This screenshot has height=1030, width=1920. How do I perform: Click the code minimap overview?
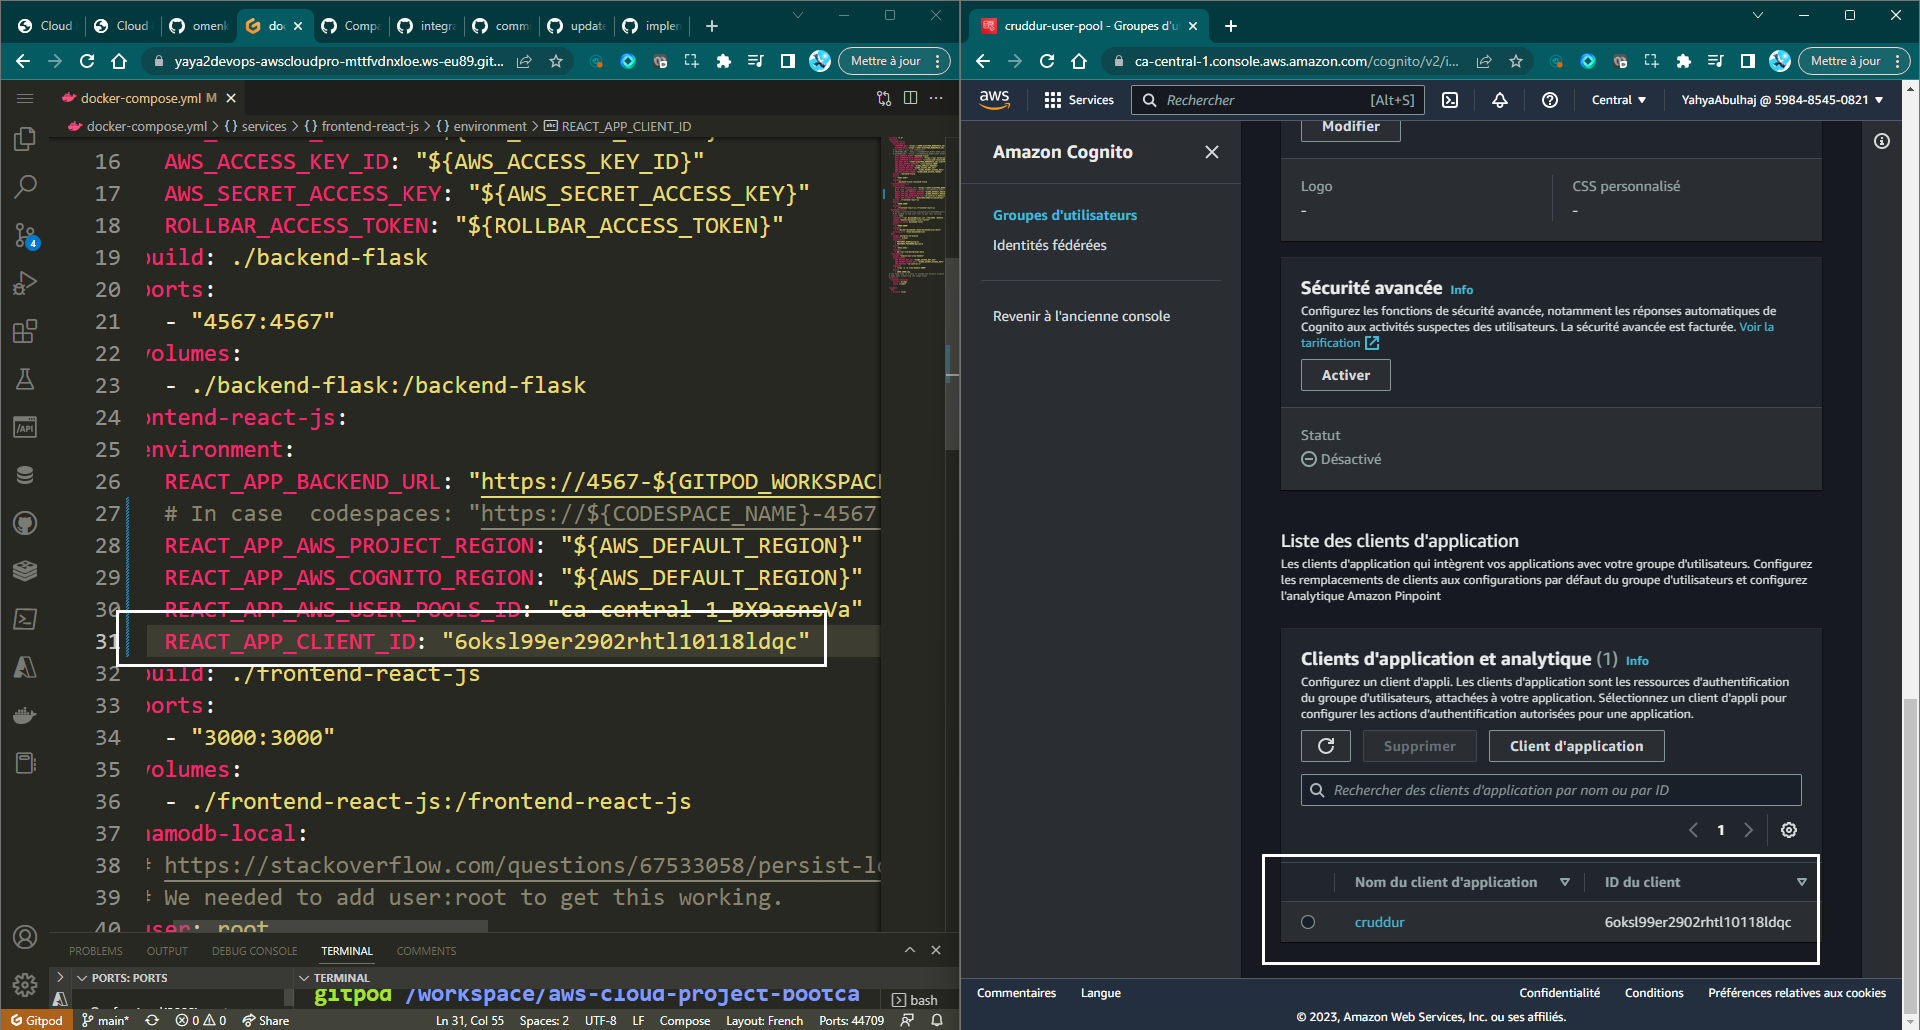(x=918, y=215)
